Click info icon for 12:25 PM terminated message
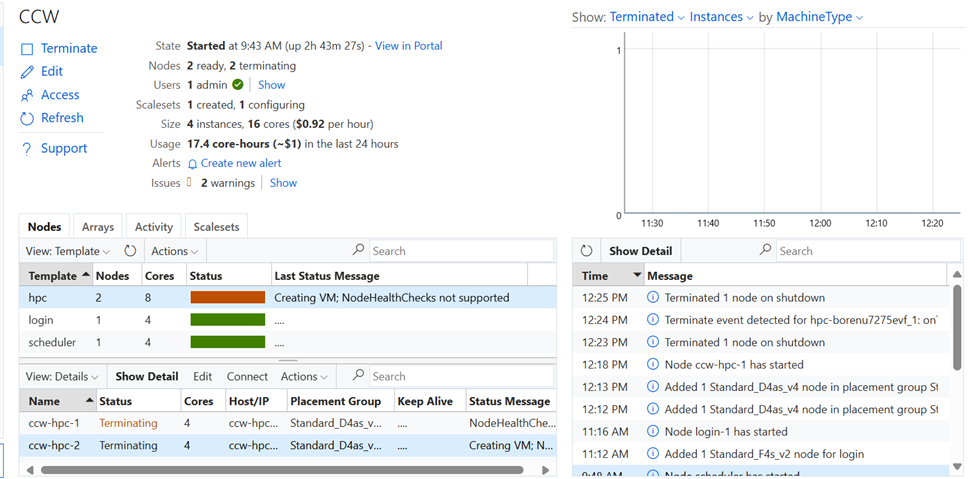Image resolution: width=975 pixels, height=479 pixels. (x=652, y=297)
